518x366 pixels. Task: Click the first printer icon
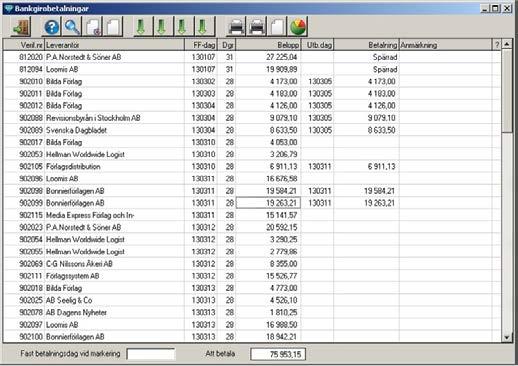[236, 26]
